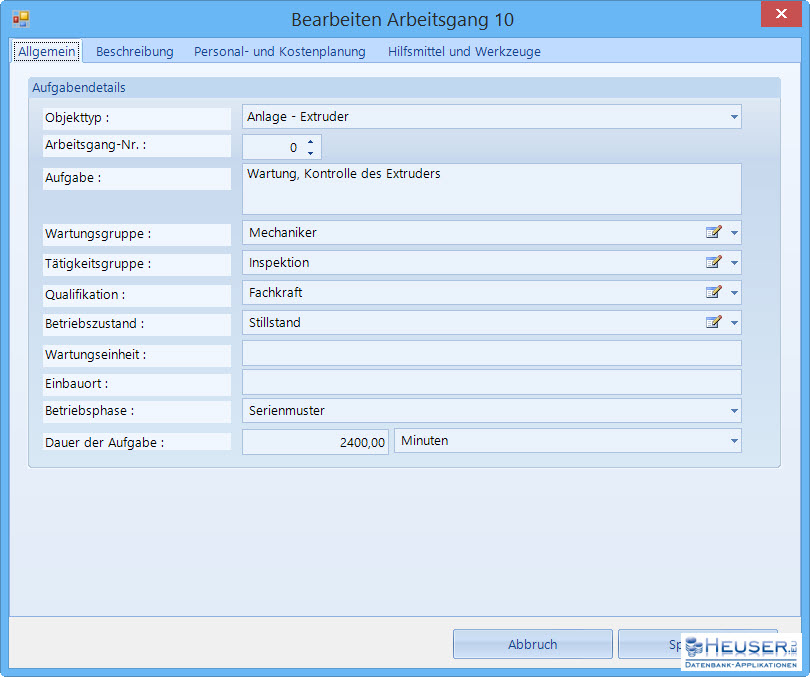Click the application icon in title bar
The height and width of the screenshot is (677, 810).
(20, 19)
